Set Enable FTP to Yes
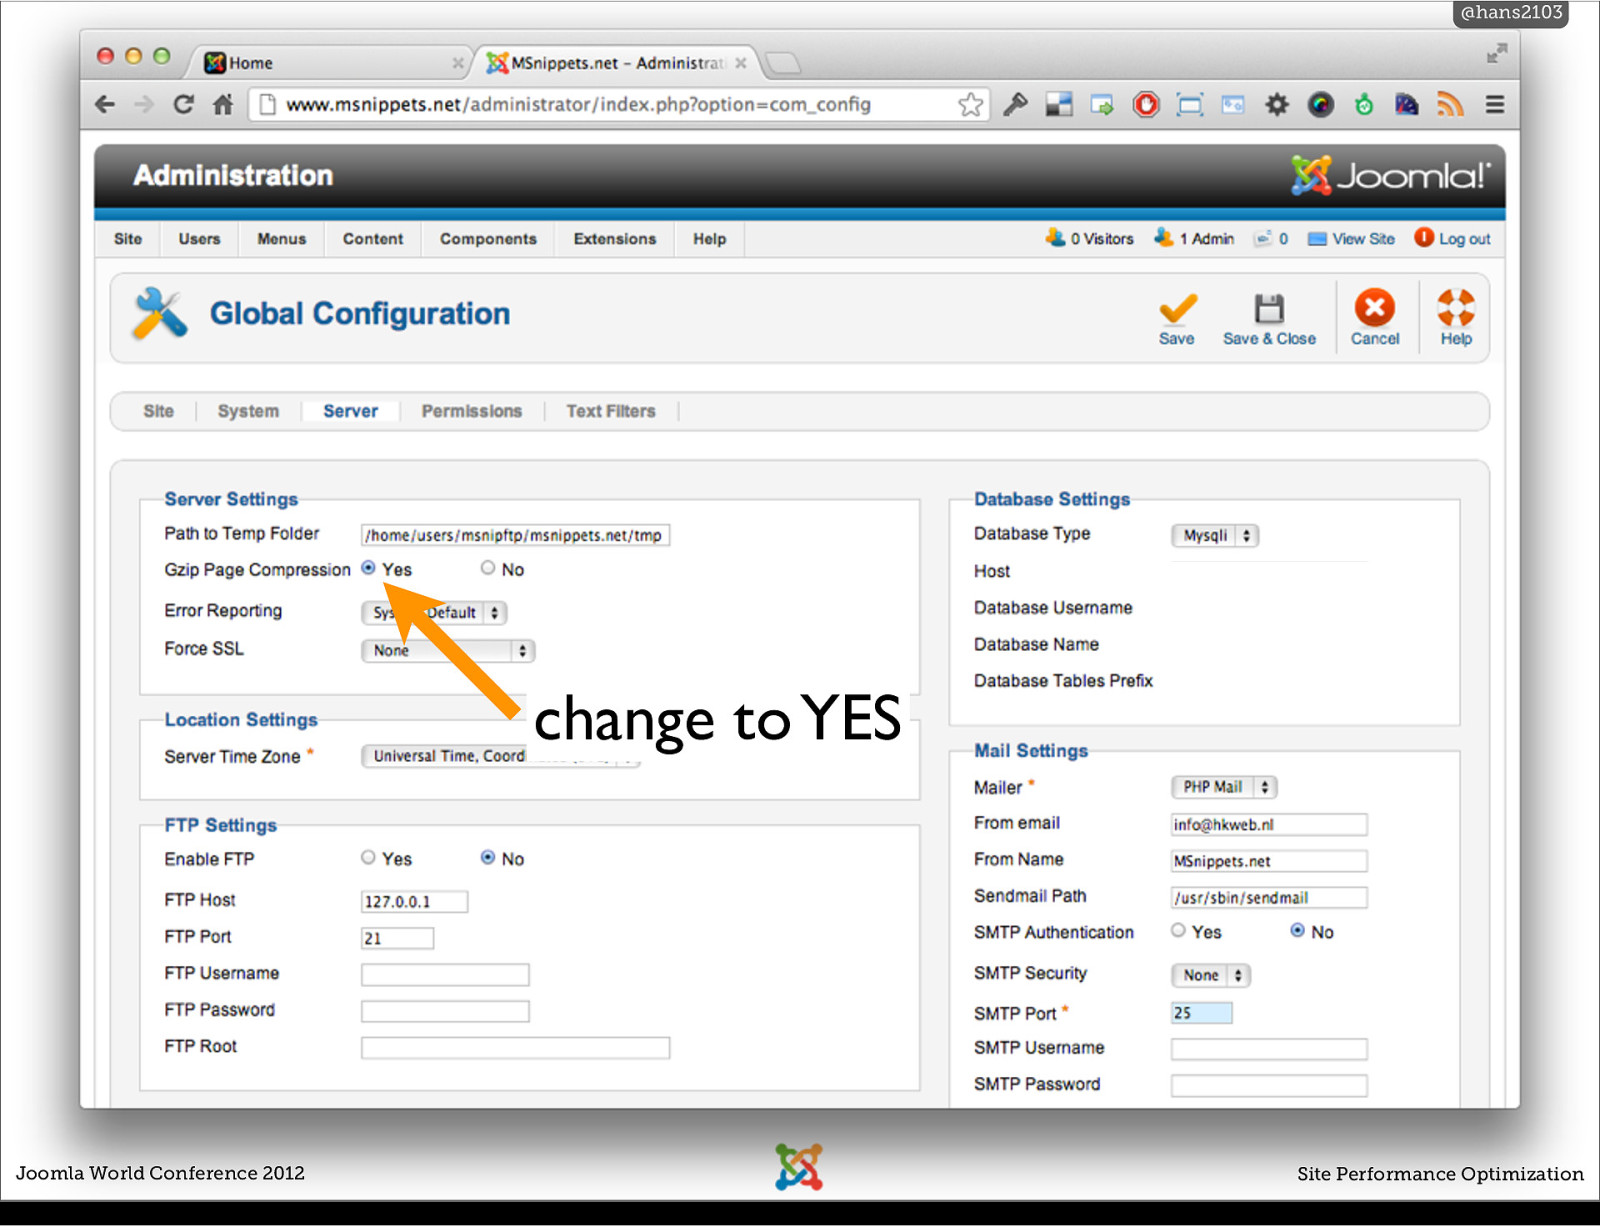The width and height of the screenshot is (1600, 1232). click(x=368, y=858)
